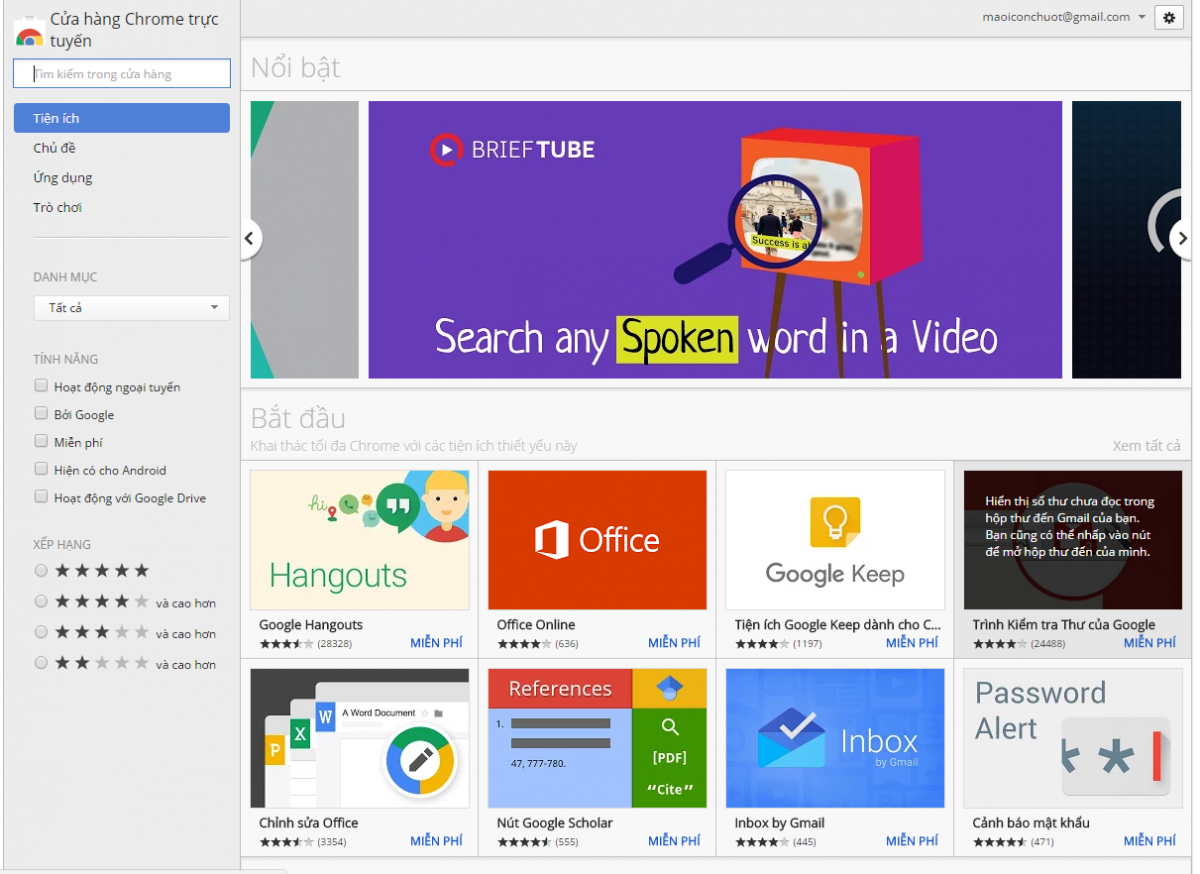This screenshot has width=1200, height=874.
Task: Check the Bởi Google filter
Action: (41, 414)
